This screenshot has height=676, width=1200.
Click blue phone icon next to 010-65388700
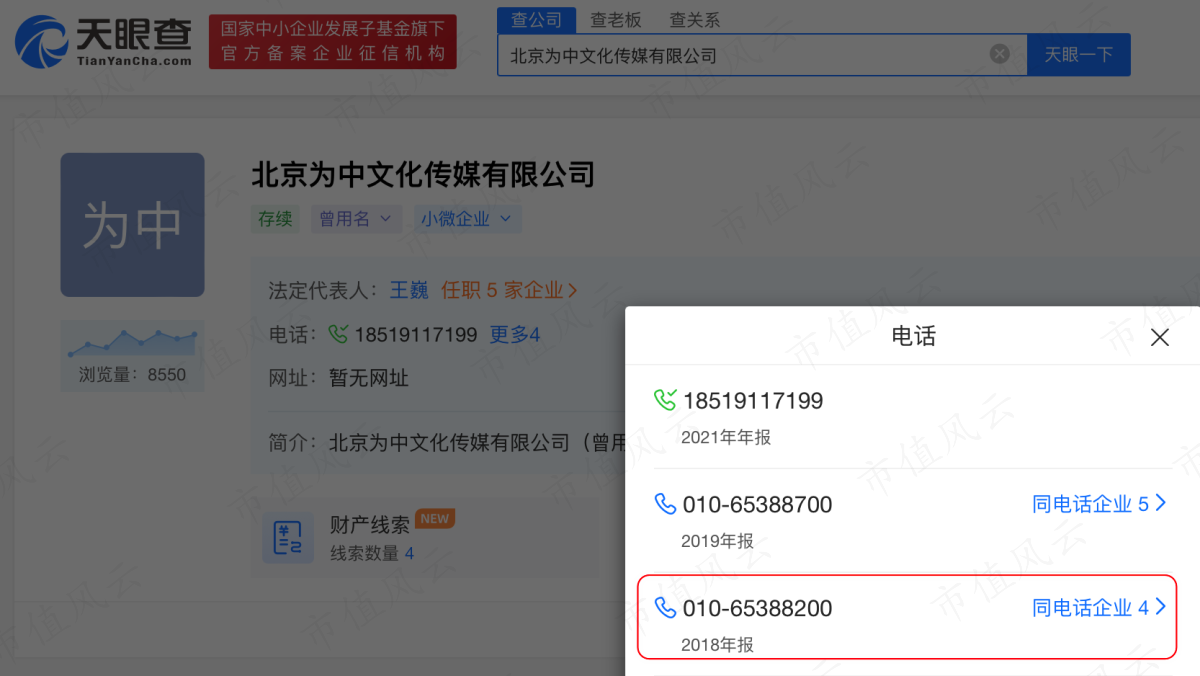665,504
